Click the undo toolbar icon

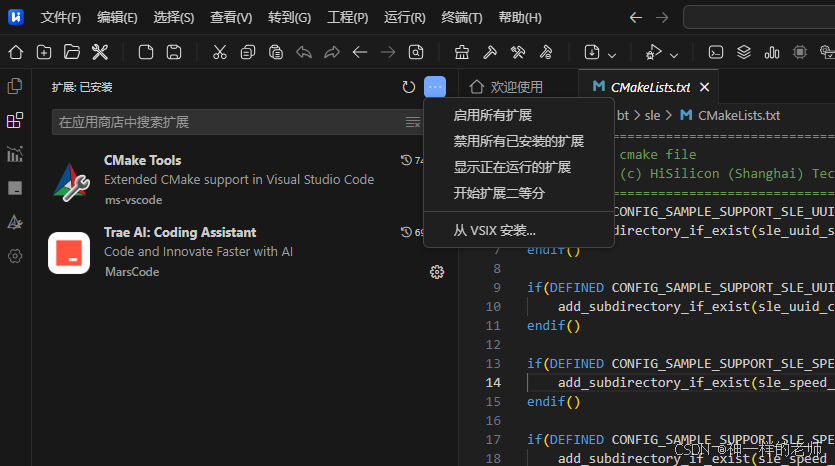(304, 52)
